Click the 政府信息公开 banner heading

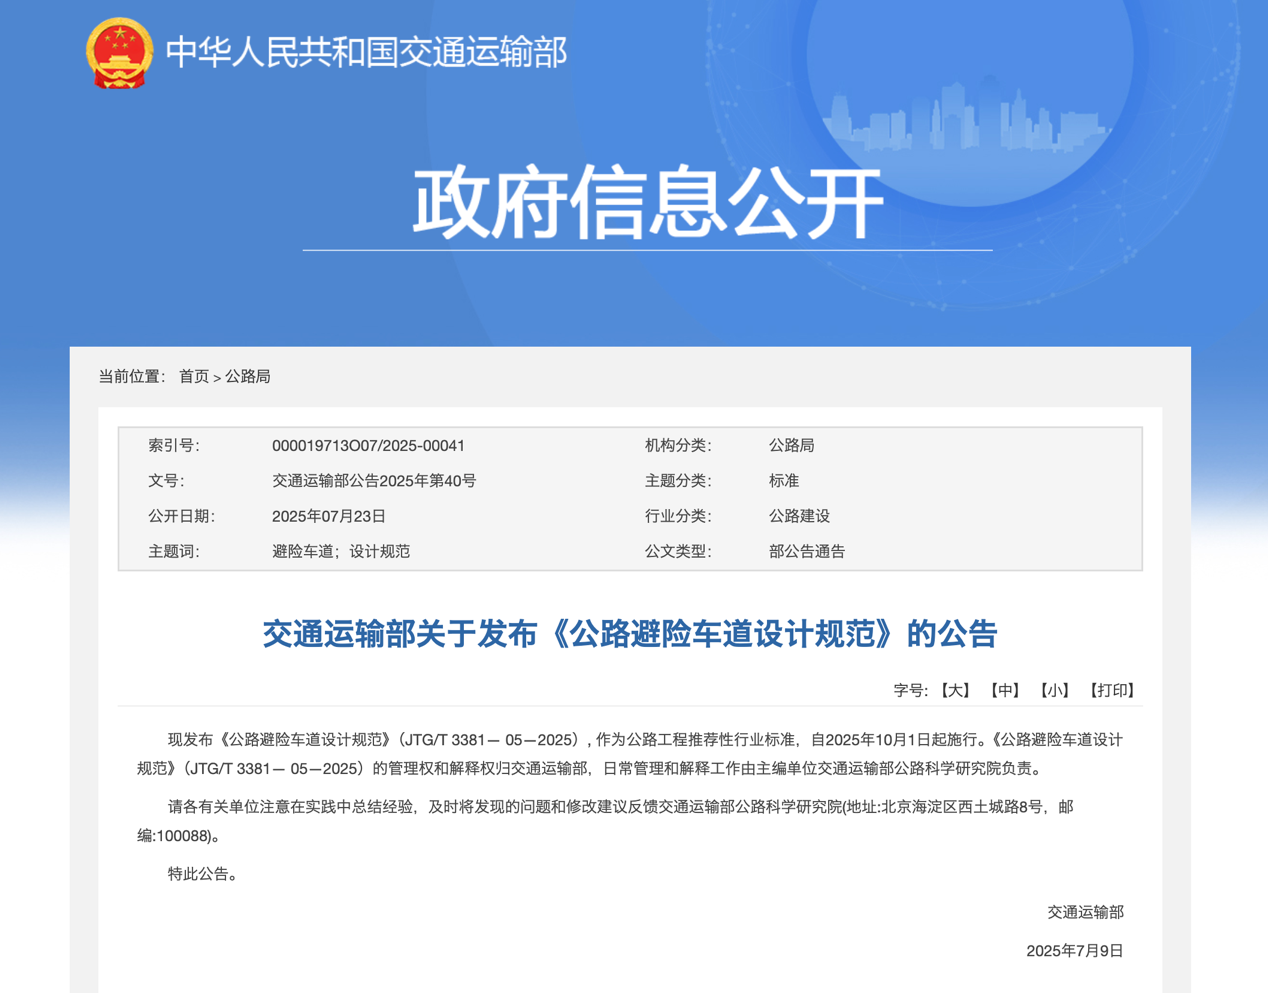(x=647, y=200)
